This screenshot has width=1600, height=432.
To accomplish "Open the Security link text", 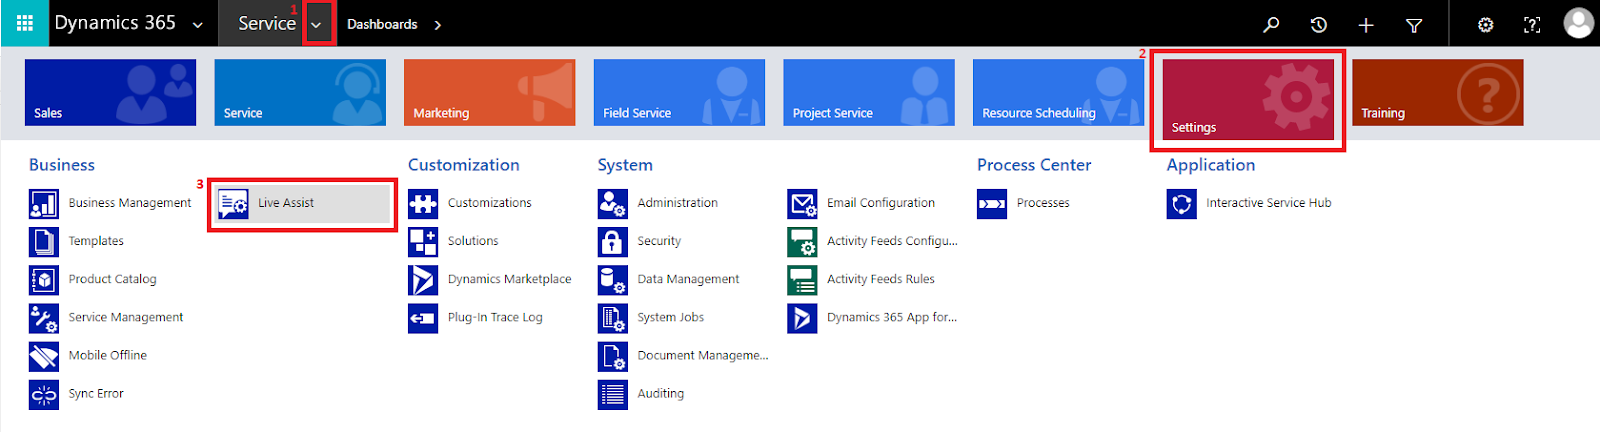I will [x=659, y=241].
